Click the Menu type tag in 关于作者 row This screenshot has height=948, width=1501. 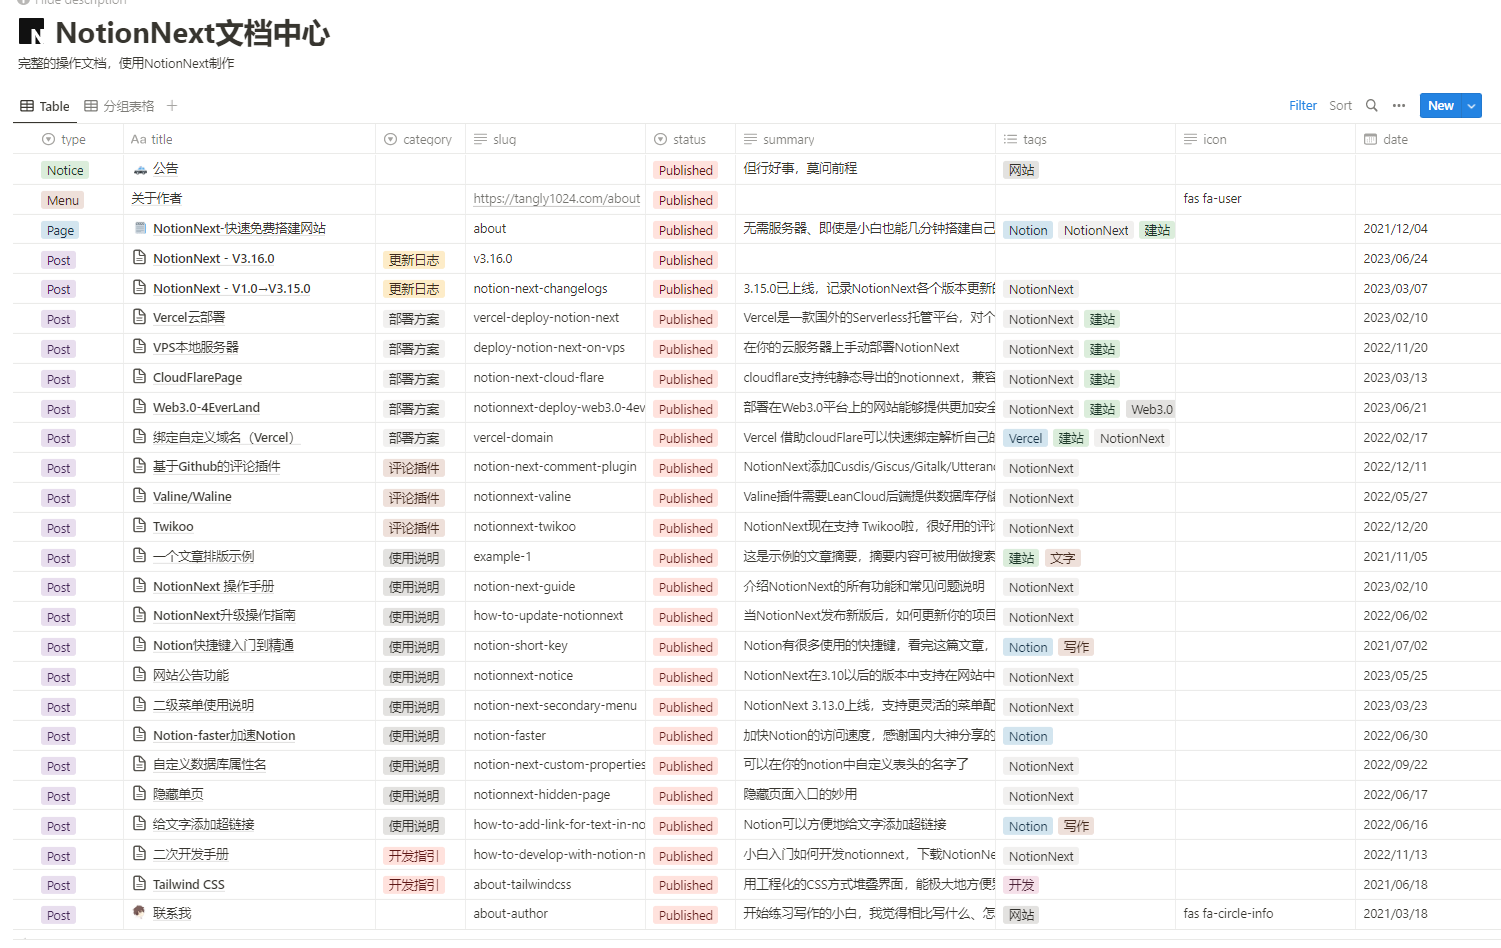click(x=63, y=200)
